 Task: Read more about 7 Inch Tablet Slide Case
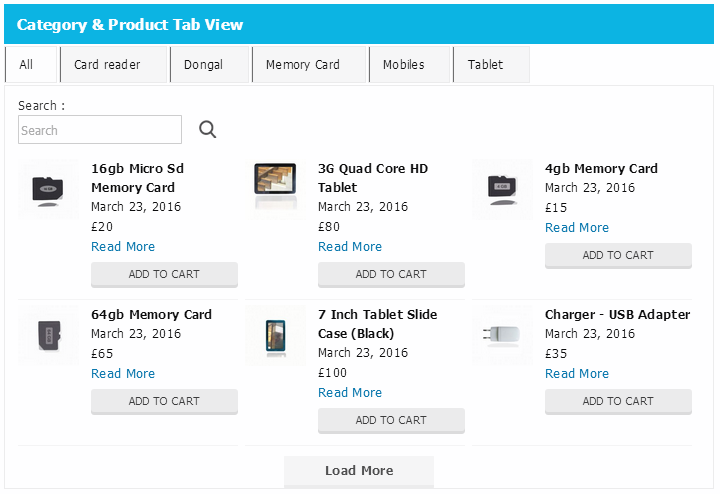(350, 393)
